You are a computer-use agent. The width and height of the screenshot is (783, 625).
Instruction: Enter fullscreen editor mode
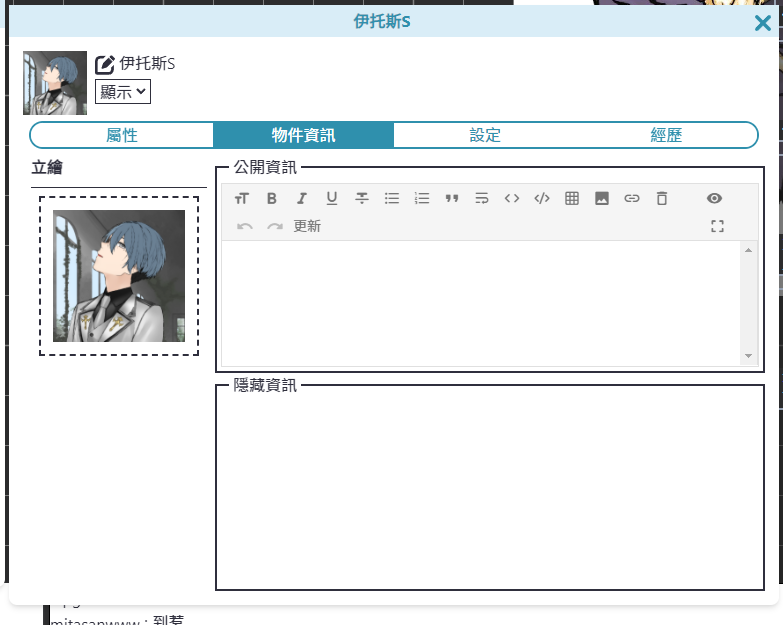point(718,227)
